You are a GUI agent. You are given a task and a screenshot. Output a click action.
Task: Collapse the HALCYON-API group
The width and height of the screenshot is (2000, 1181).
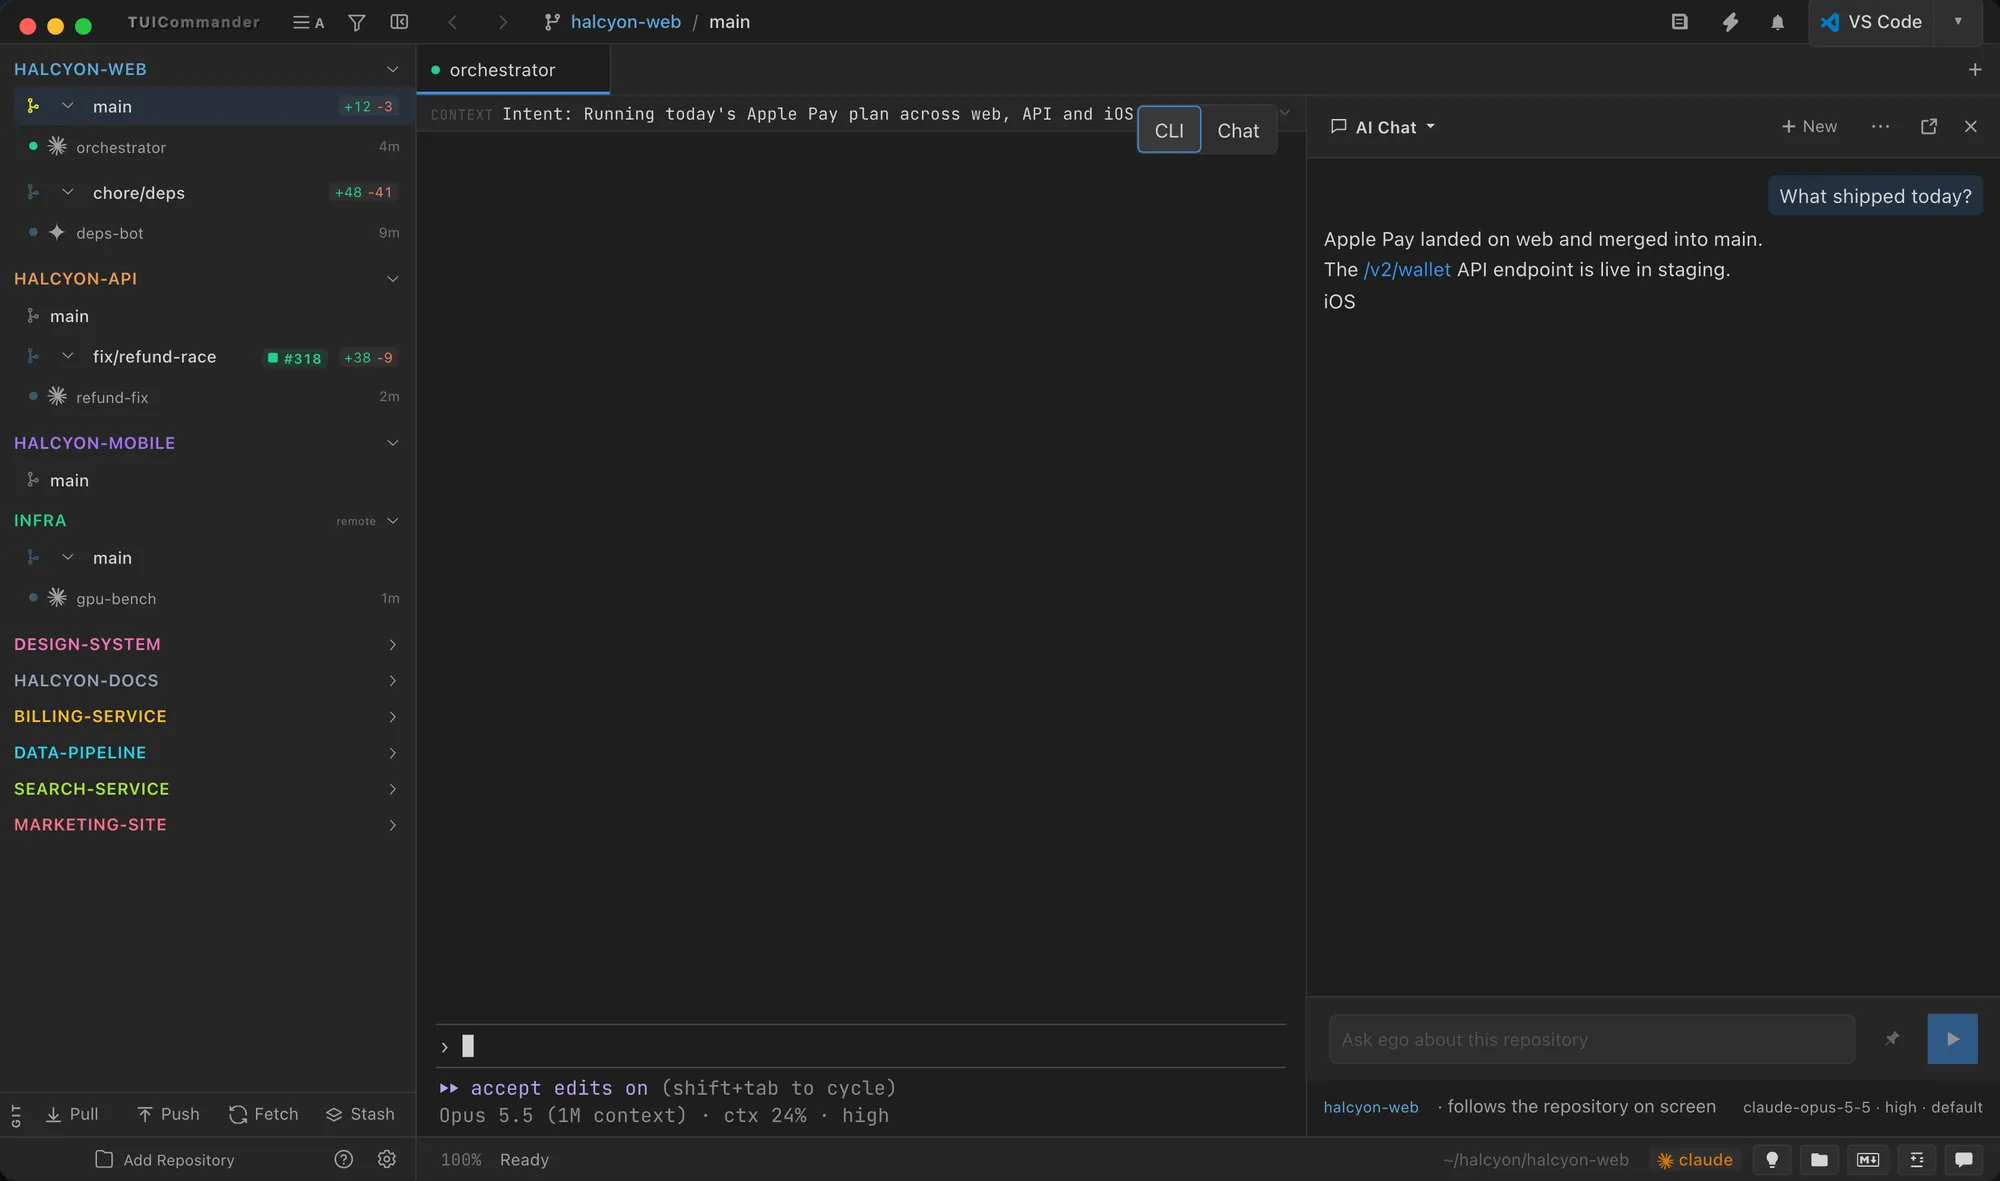click(392, 279)
